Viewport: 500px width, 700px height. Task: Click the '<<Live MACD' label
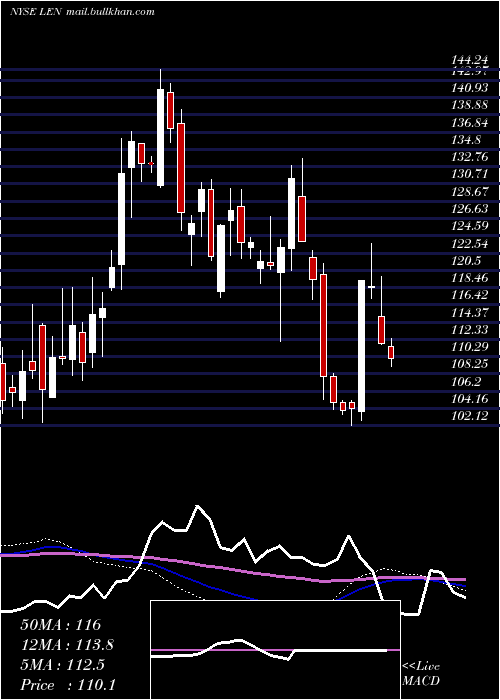(x=421, y=673)
